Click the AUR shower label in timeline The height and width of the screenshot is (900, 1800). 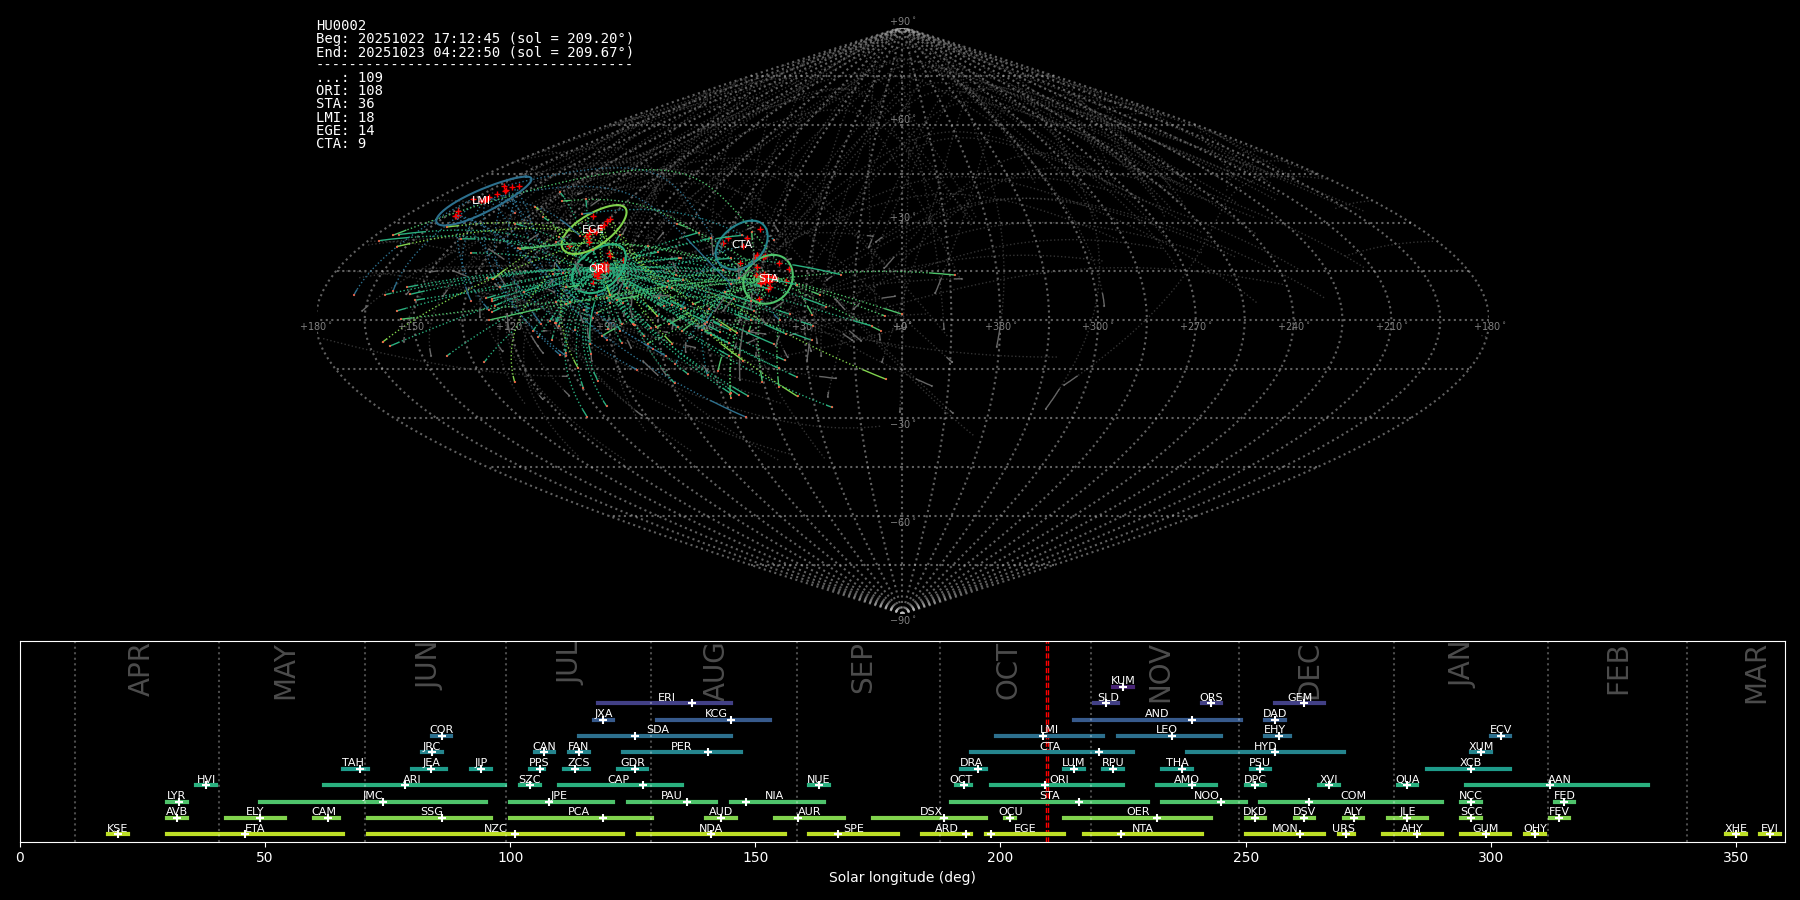[809, 812]
